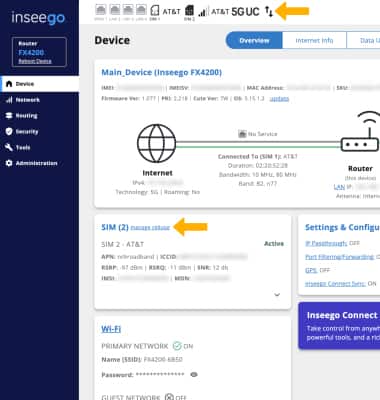Click the Main_Device (Inseego FX4200) heading
The height and width of the screenshot is (400, 380).
[x=162, y=72]
